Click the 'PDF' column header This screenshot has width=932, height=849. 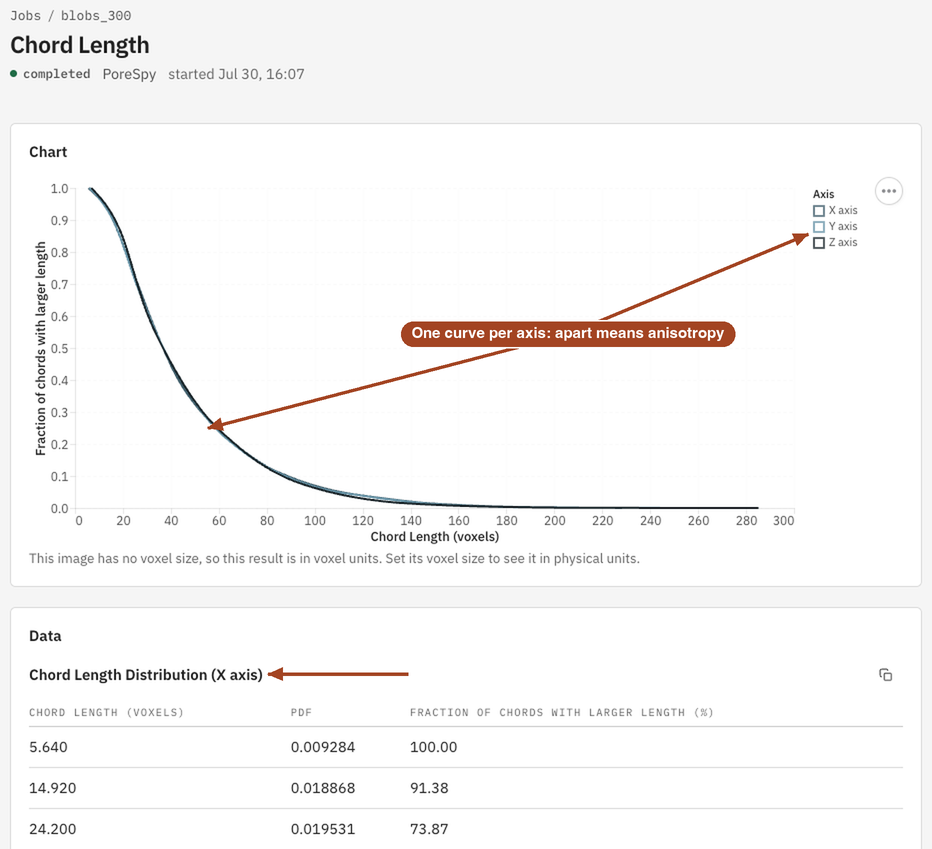click(301, 712)
